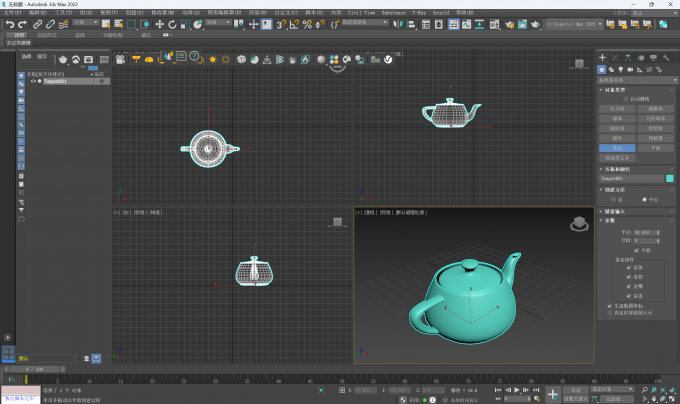This screenshot has height=404, width=680.
Task: Click the Render Production teapot icon
Action: click(x=535, y=24)
